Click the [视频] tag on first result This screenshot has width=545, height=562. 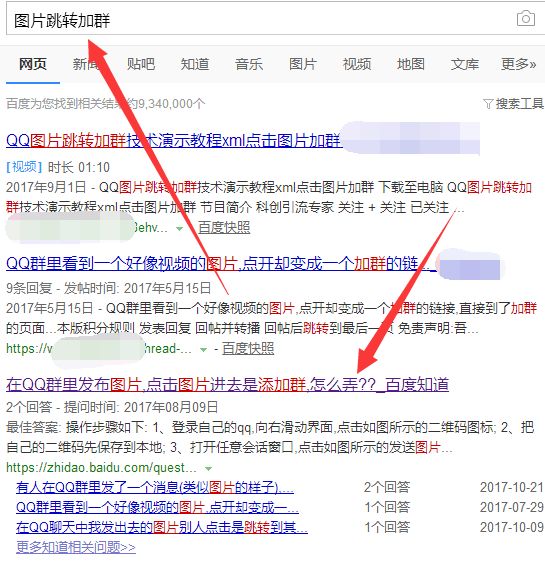pyautogui.click(x=24, y=167)
